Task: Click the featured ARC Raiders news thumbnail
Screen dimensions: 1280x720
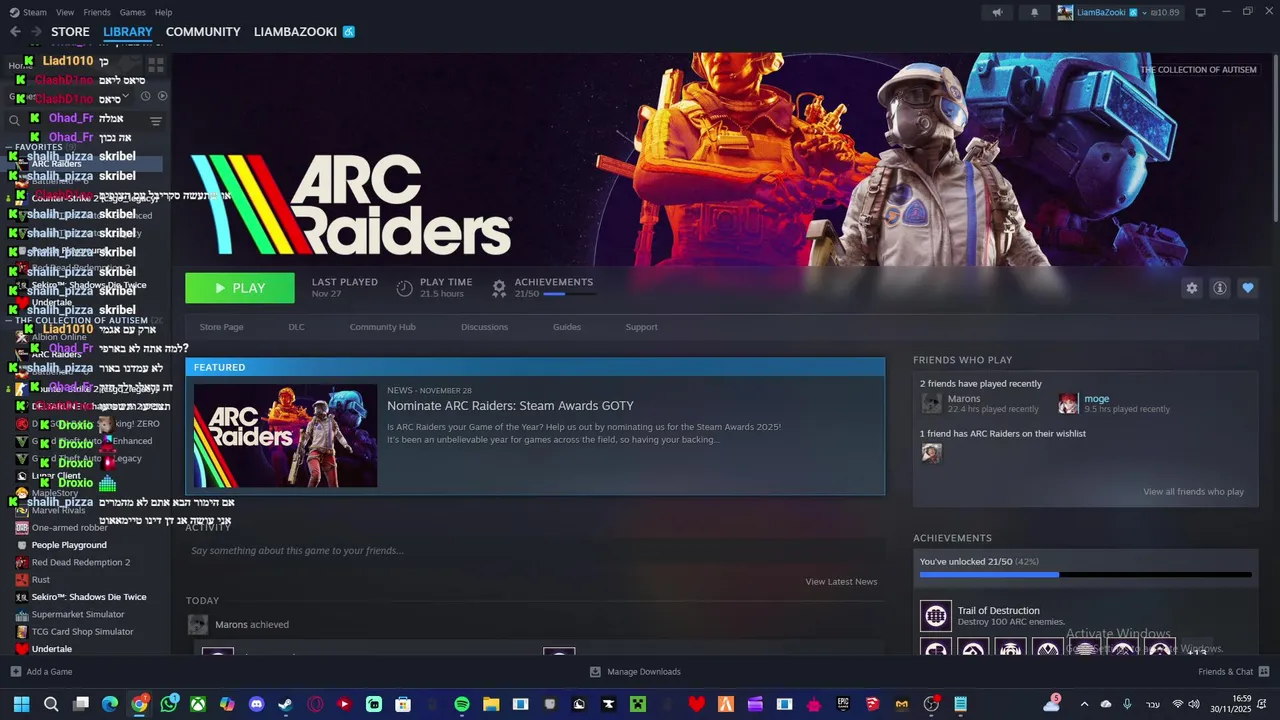Action: [x=285, y=435]
